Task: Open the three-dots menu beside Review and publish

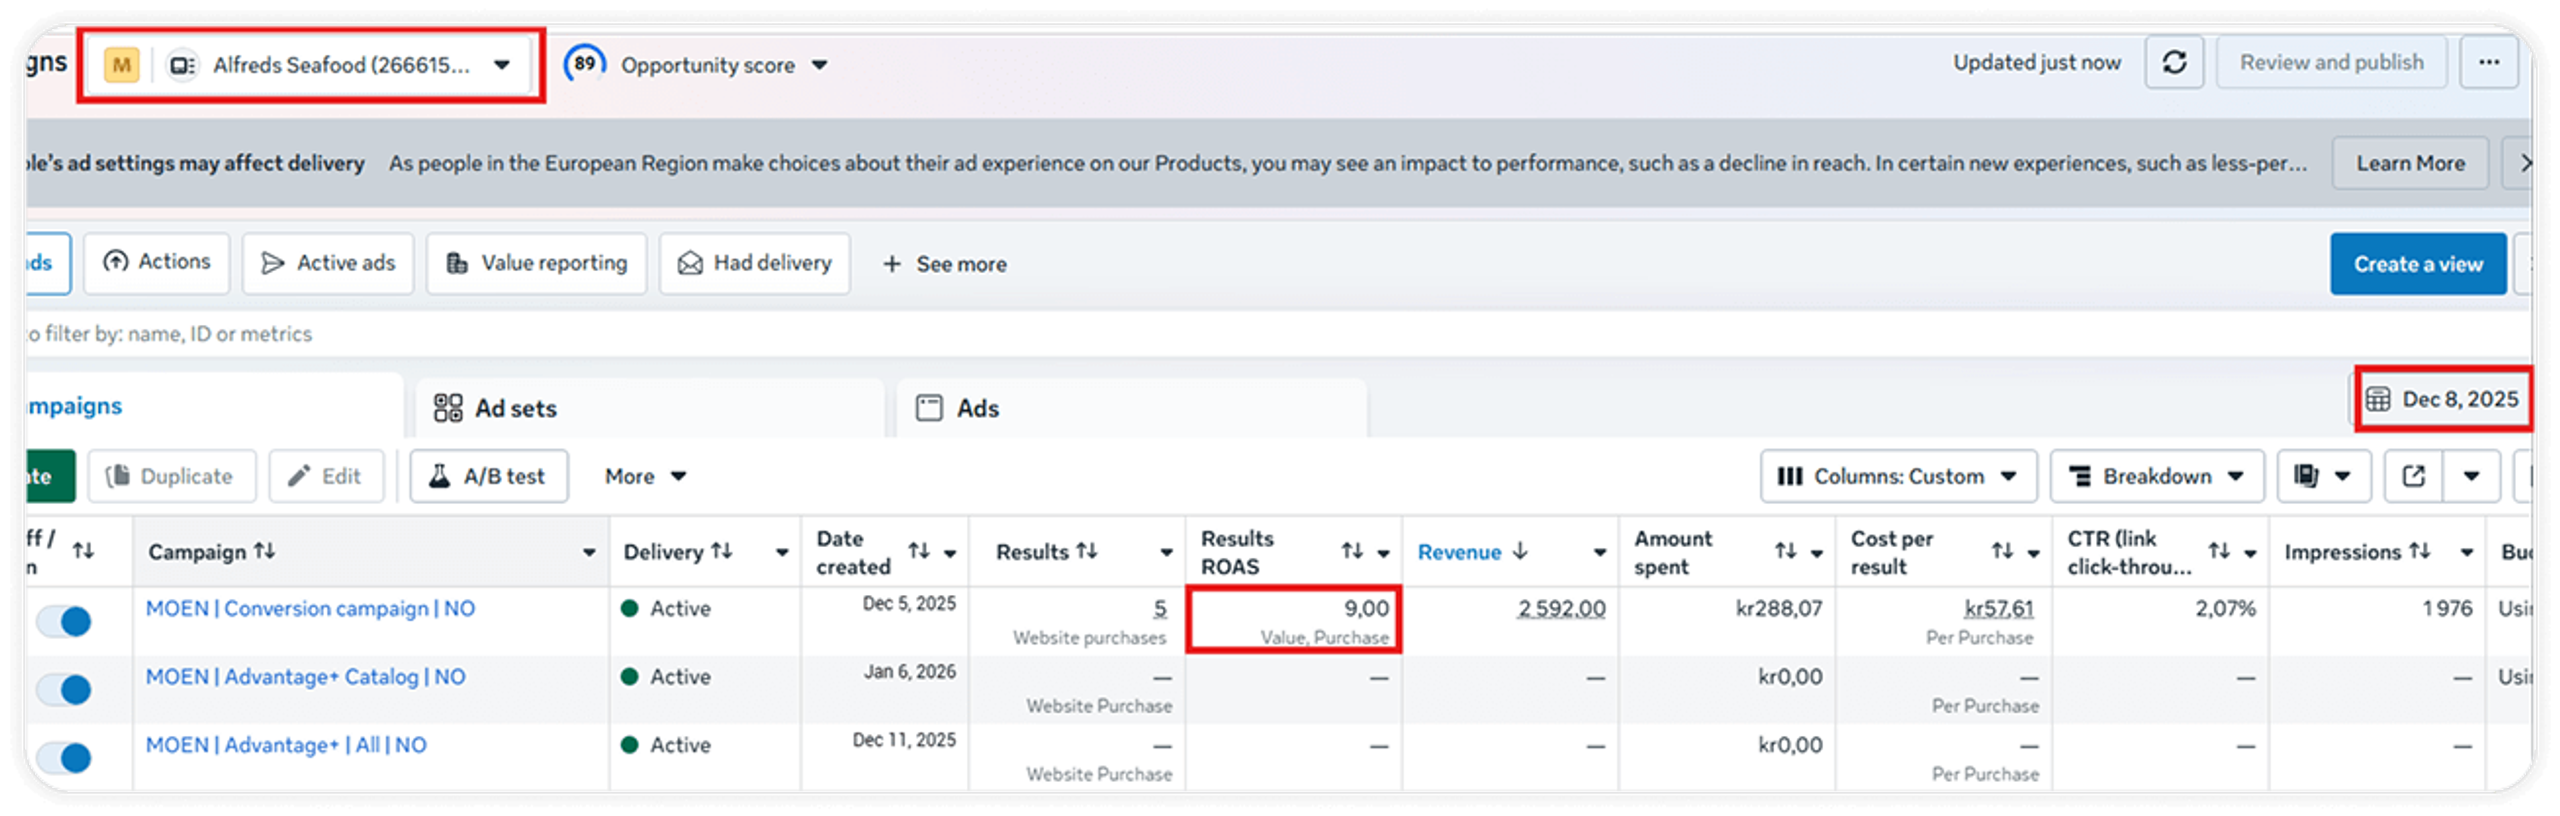Action: (2488, 63)
